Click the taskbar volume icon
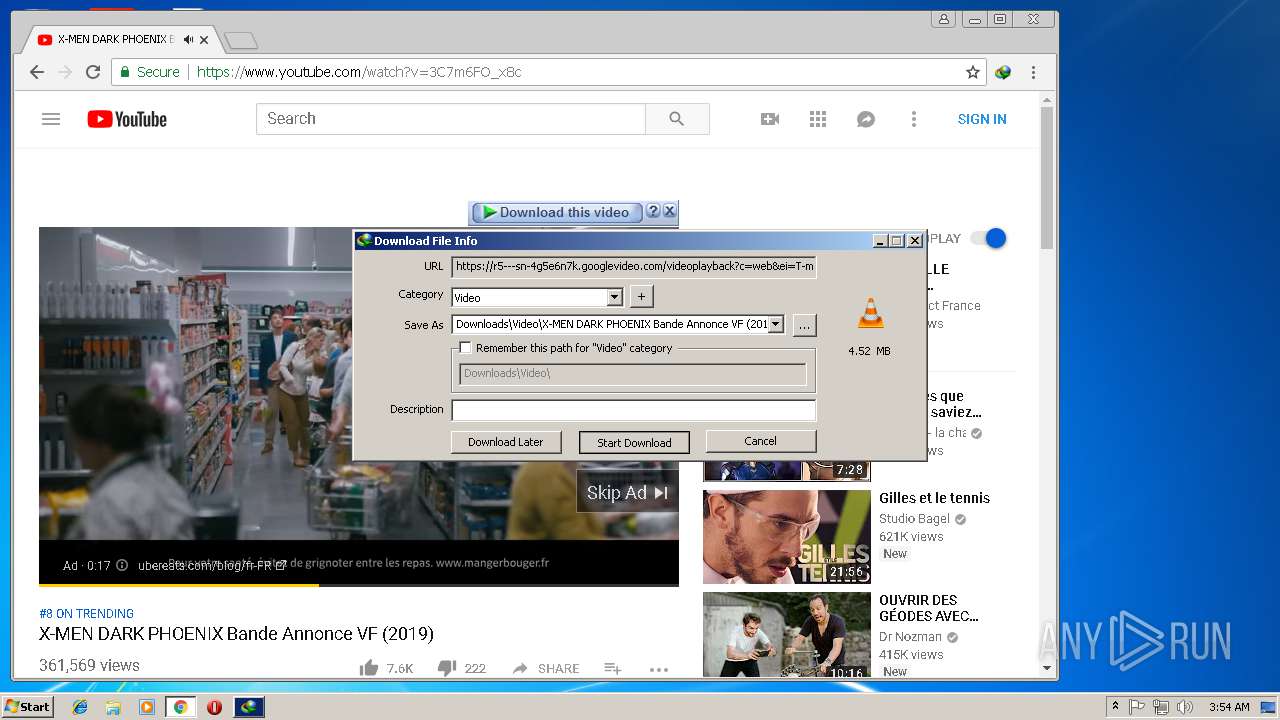 (1185, 707)
